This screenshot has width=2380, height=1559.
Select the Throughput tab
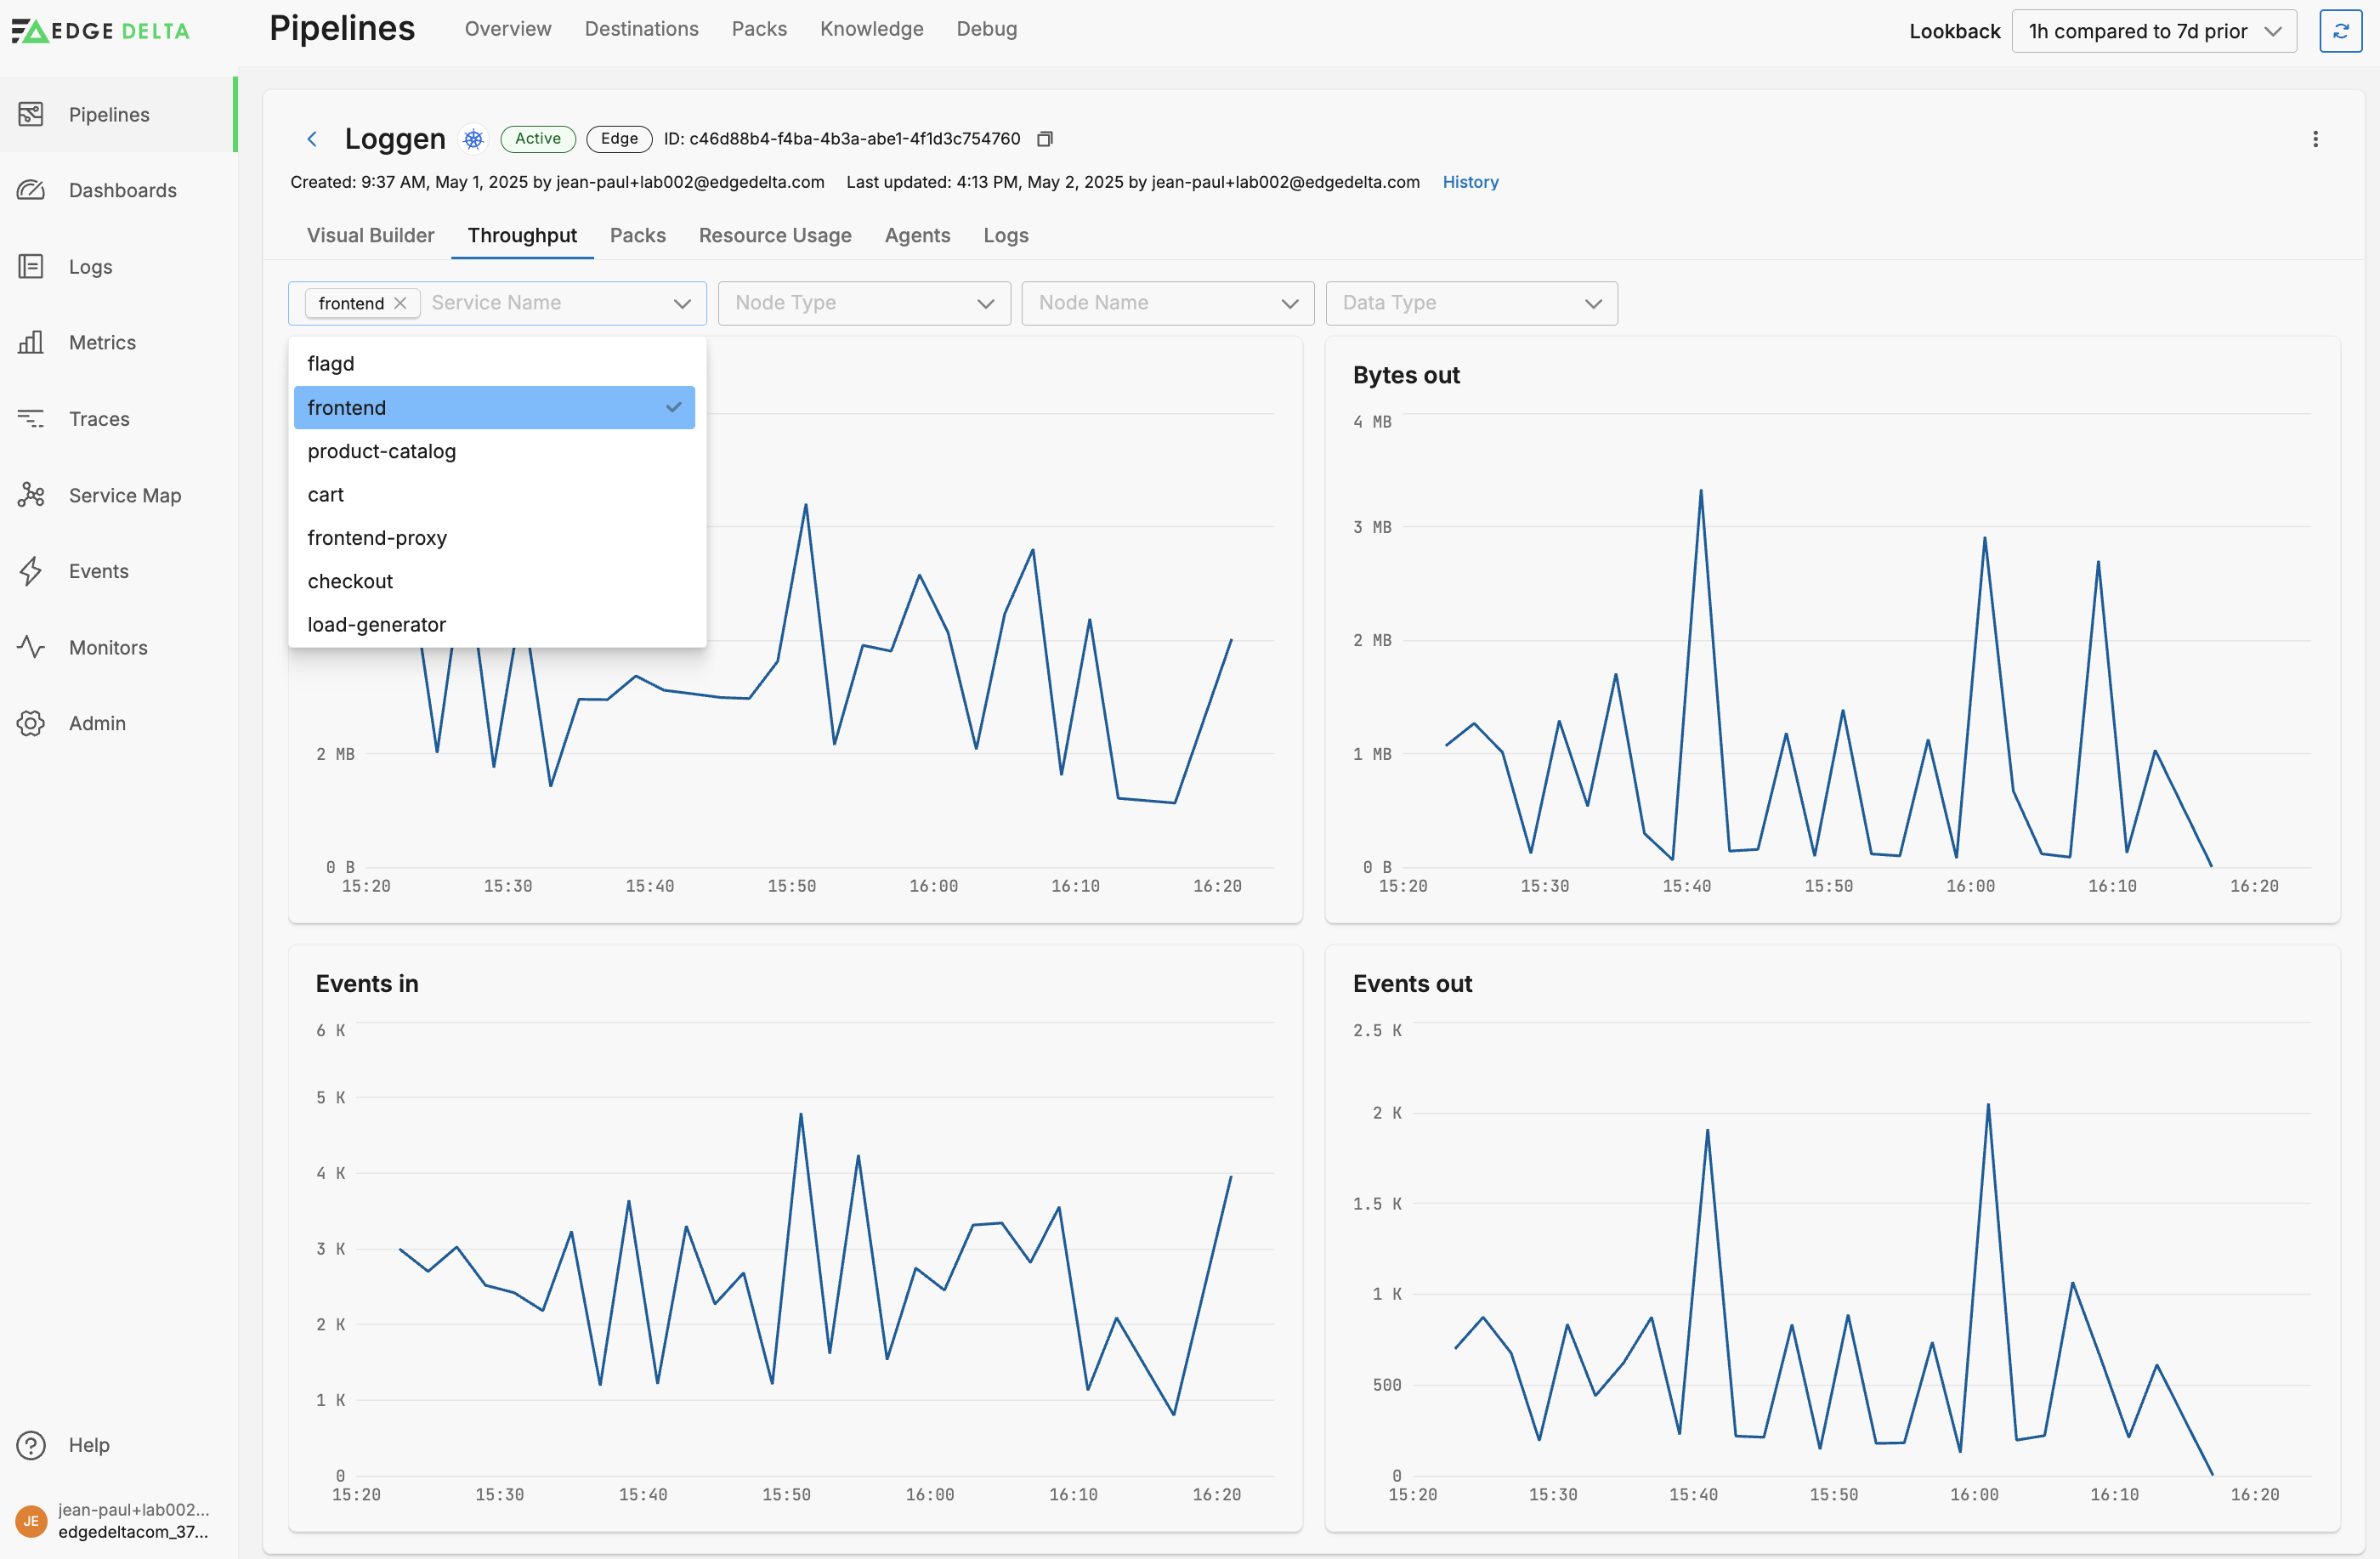(x=522, y=235)
